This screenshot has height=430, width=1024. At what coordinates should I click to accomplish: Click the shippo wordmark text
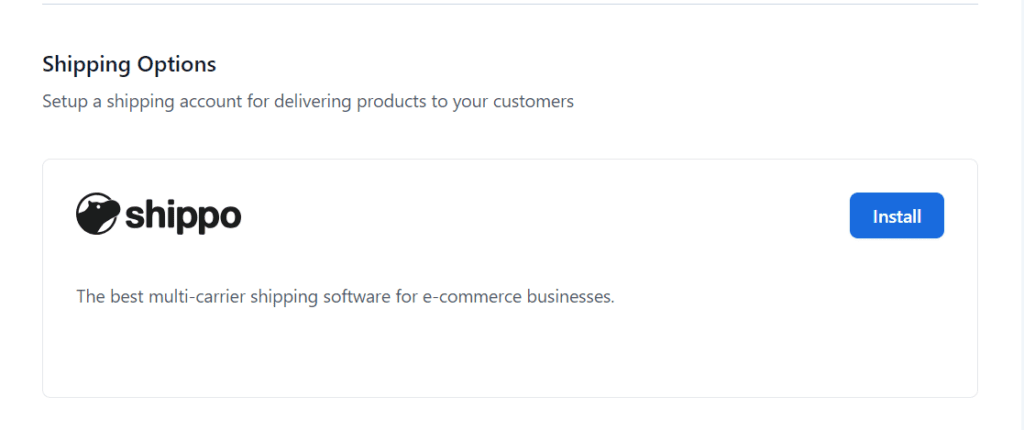tap(183, 215)
